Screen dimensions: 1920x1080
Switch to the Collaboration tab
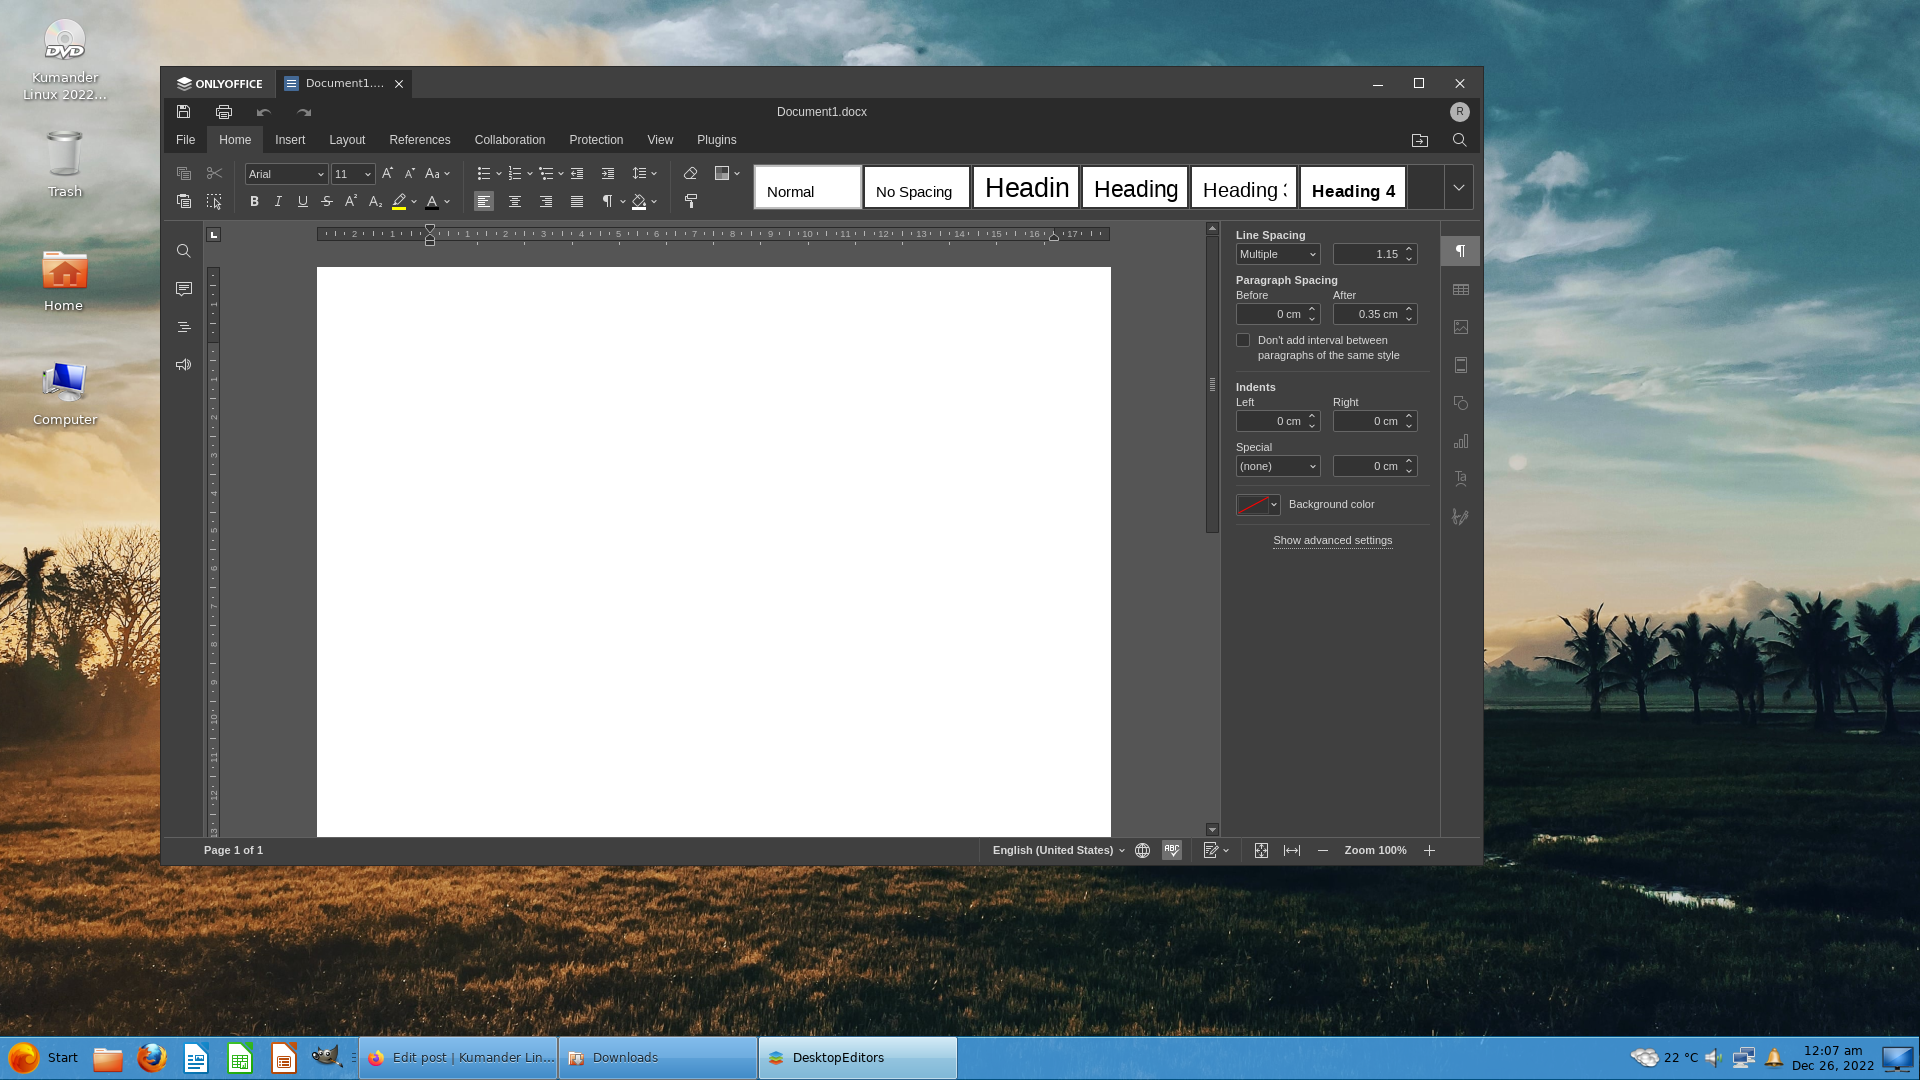point(510,140)
